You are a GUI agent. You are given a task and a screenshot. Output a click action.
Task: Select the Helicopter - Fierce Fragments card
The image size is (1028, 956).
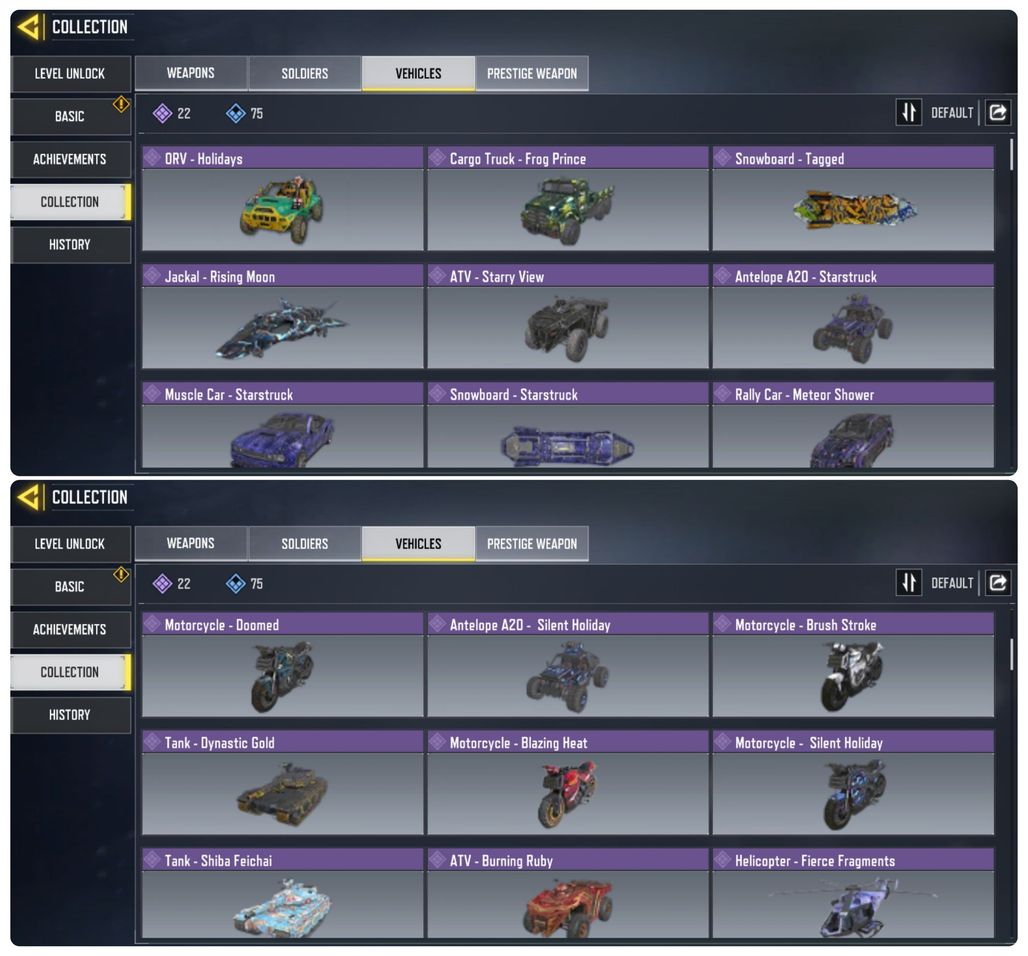tap(853, 893)
